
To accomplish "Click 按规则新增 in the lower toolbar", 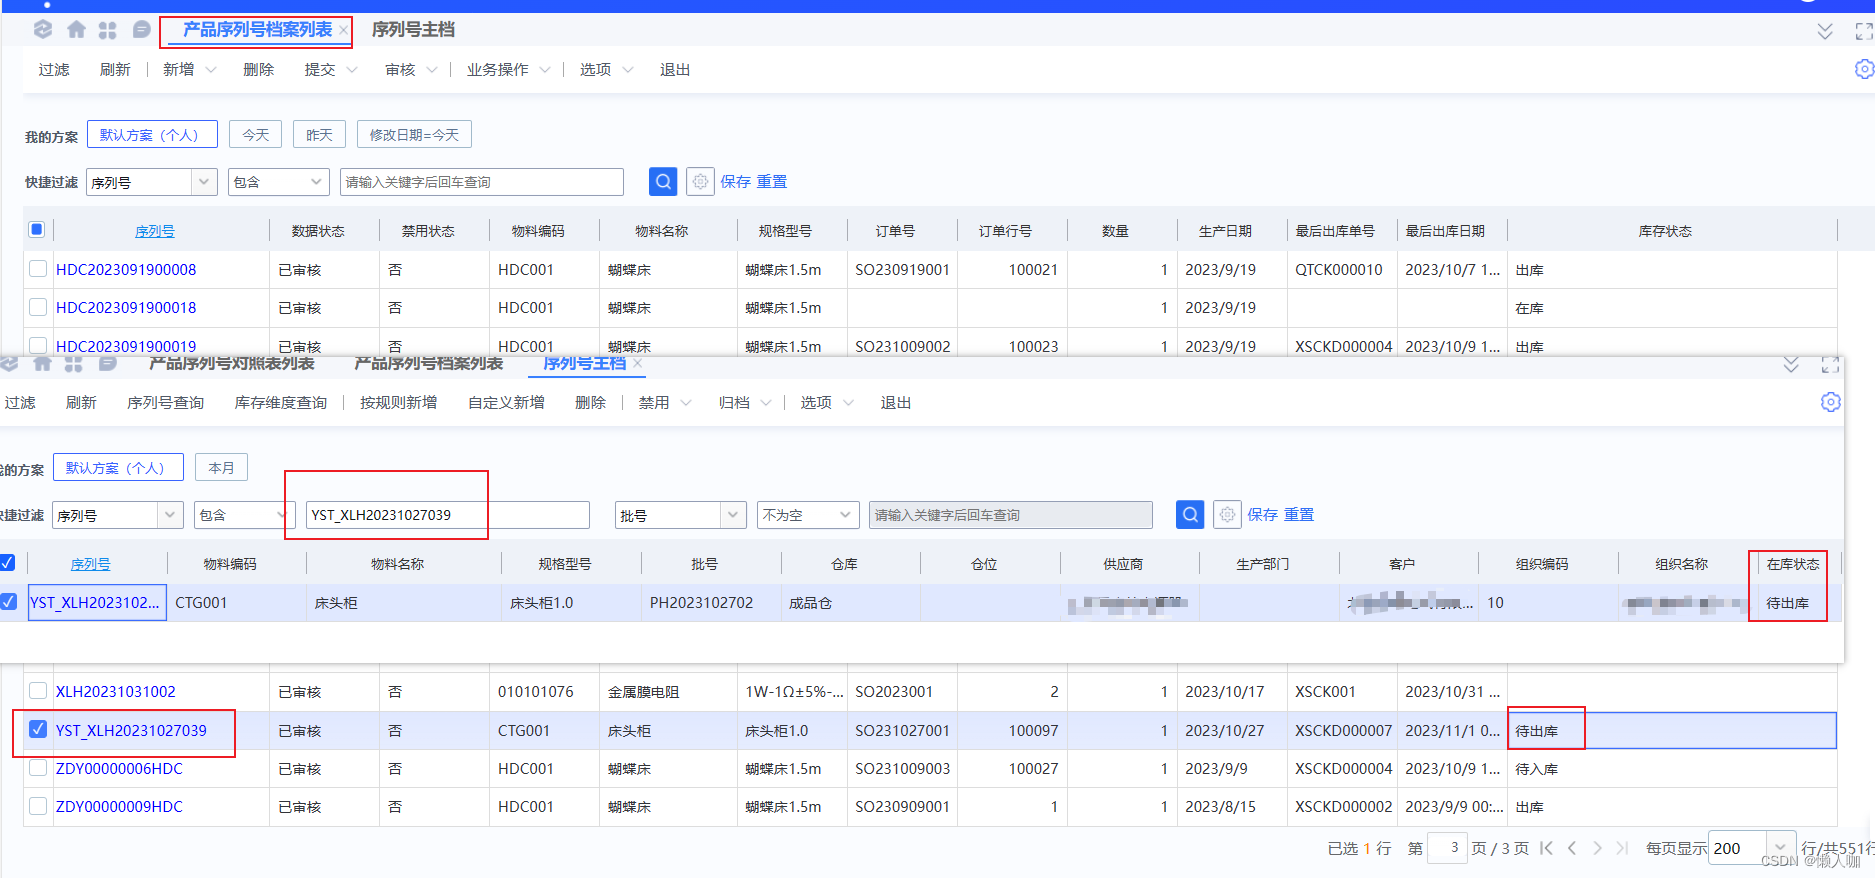I will (399, 403).
